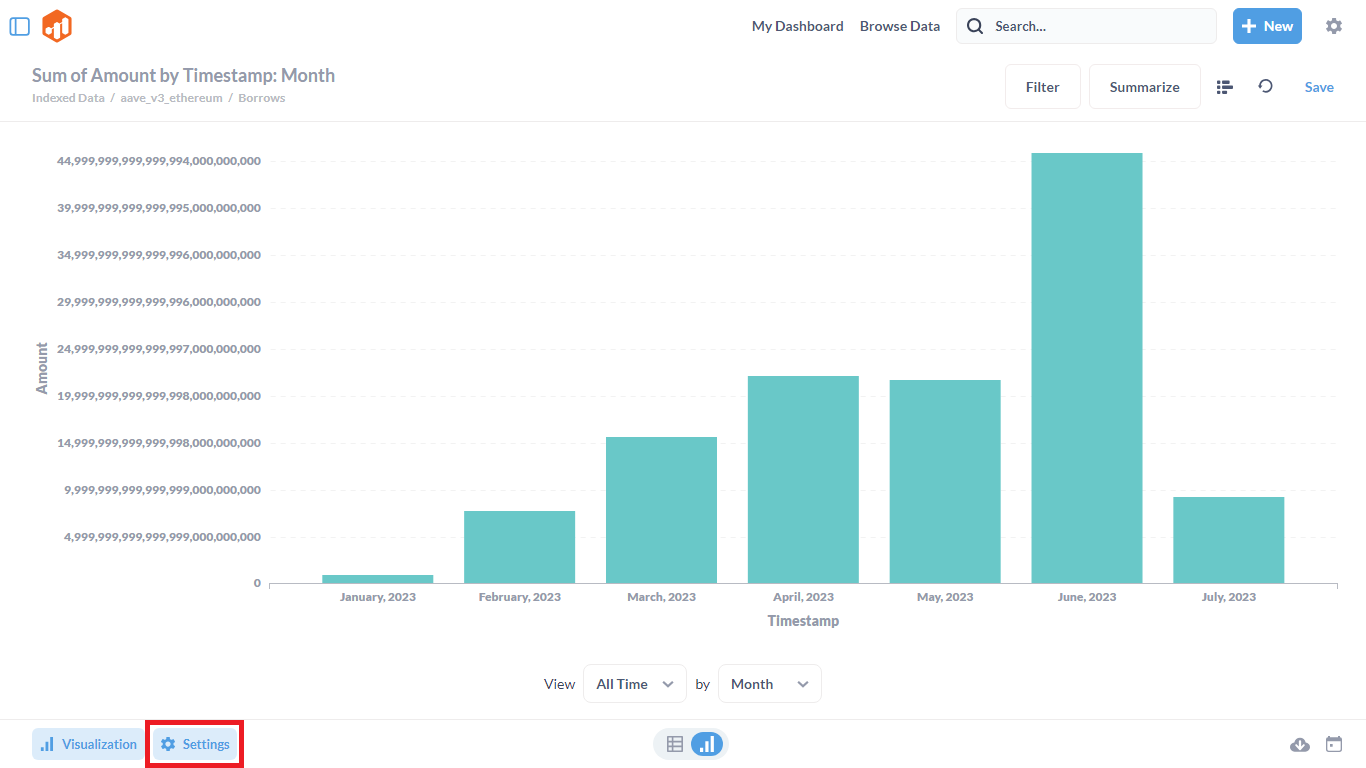This screenshot has width=1366, height=768.
Task: Open the calendar timeline icon
Action: (1334, 744)
